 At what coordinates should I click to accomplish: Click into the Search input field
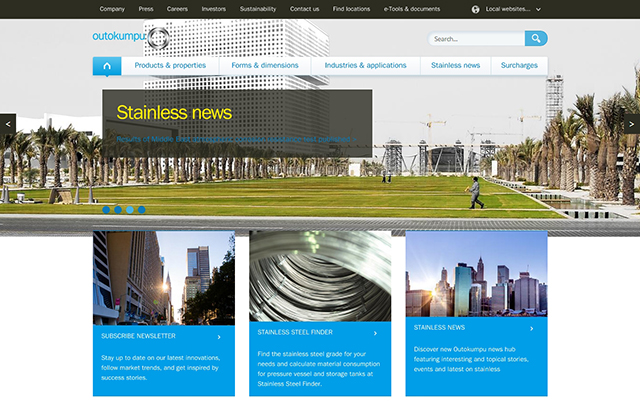(x=478, y=39)
